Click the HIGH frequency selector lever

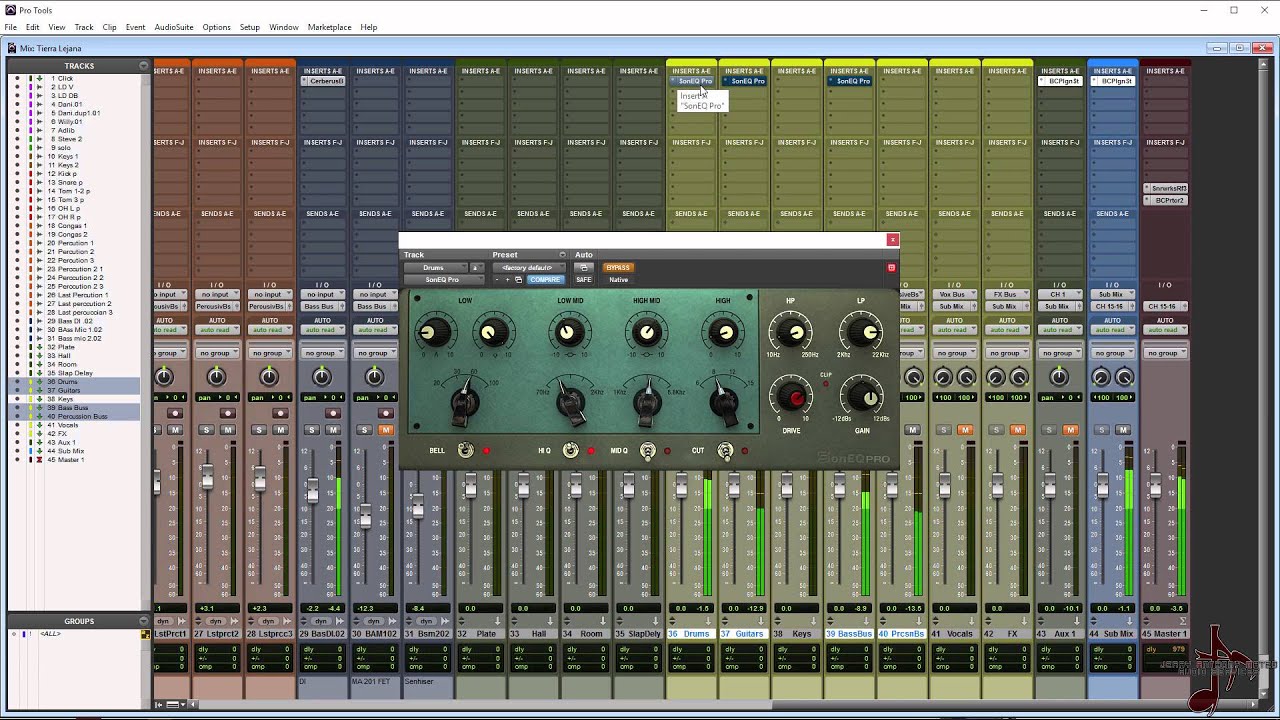pos(723,401)
